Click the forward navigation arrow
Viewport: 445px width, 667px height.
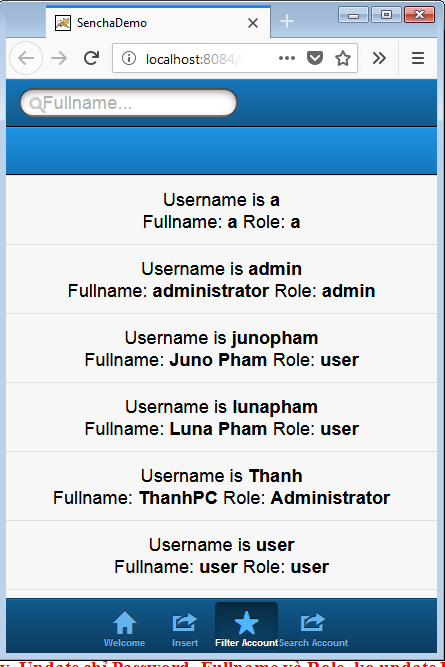click(59, 58)
